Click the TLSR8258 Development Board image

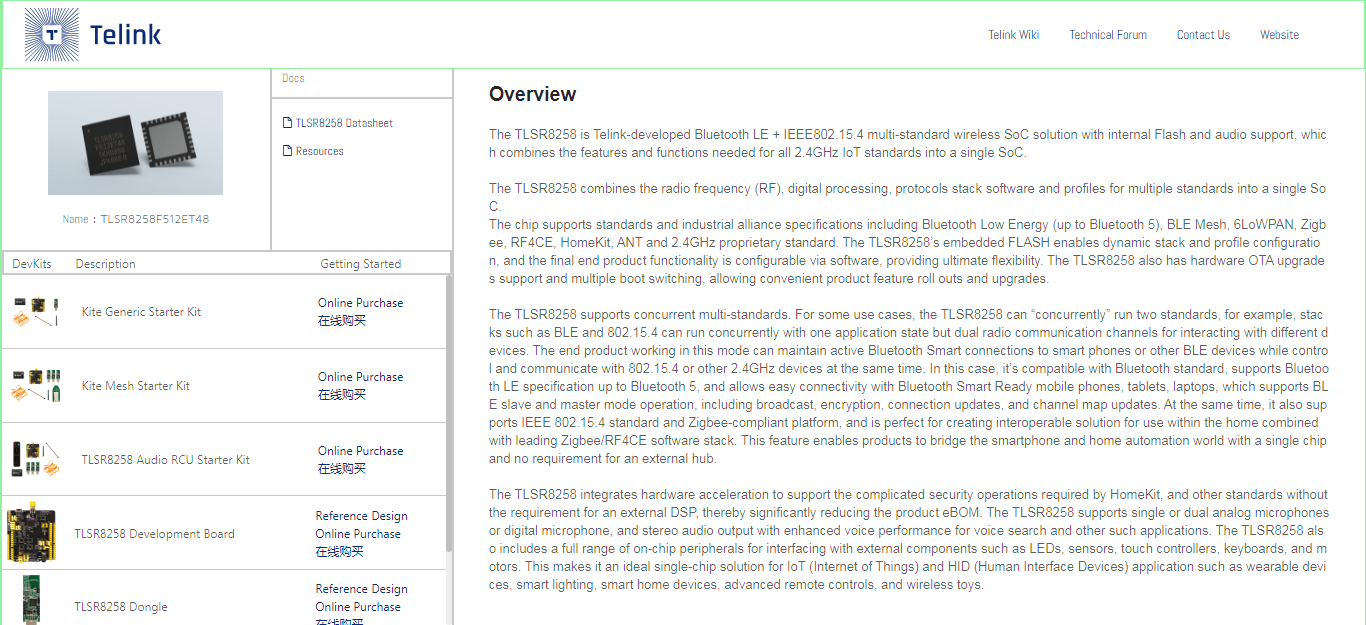point(32,533)
